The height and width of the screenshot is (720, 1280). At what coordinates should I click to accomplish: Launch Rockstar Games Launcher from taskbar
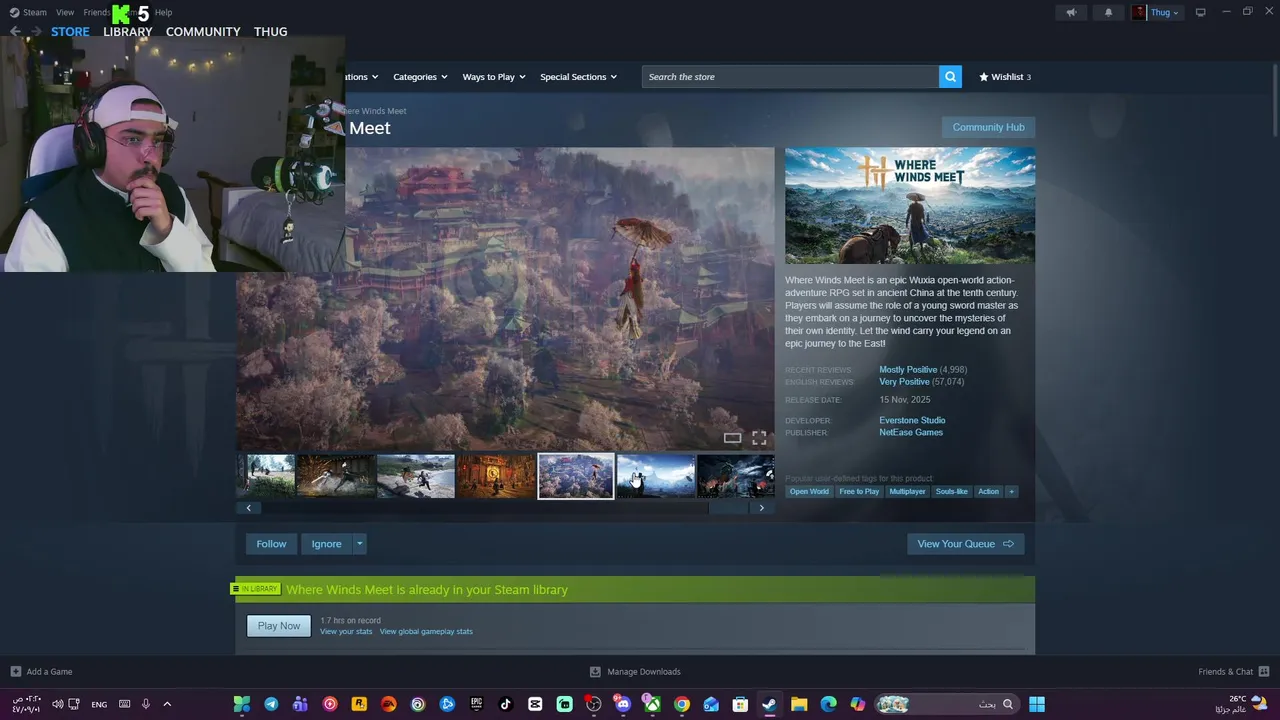(359, 704)
